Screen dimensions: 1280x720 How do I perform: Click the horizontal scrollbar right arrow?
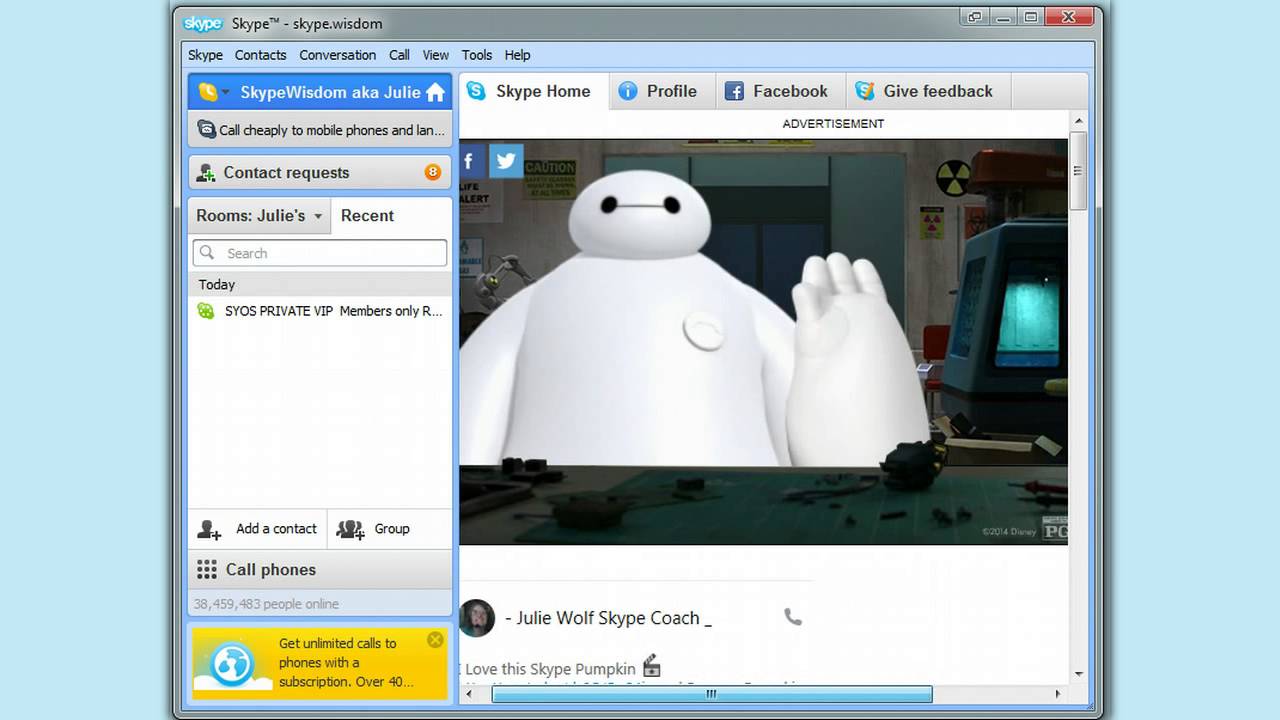click(1058, 694)
